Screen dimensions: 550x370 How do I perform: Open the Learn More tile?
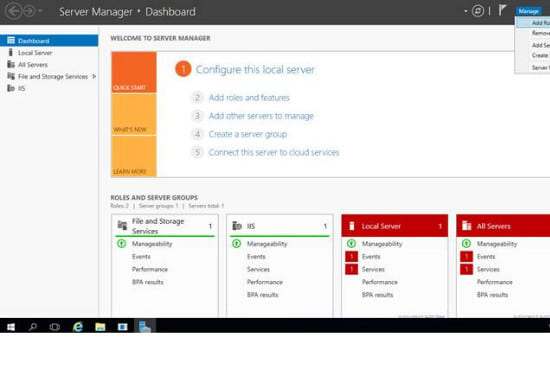coord(134,156)
